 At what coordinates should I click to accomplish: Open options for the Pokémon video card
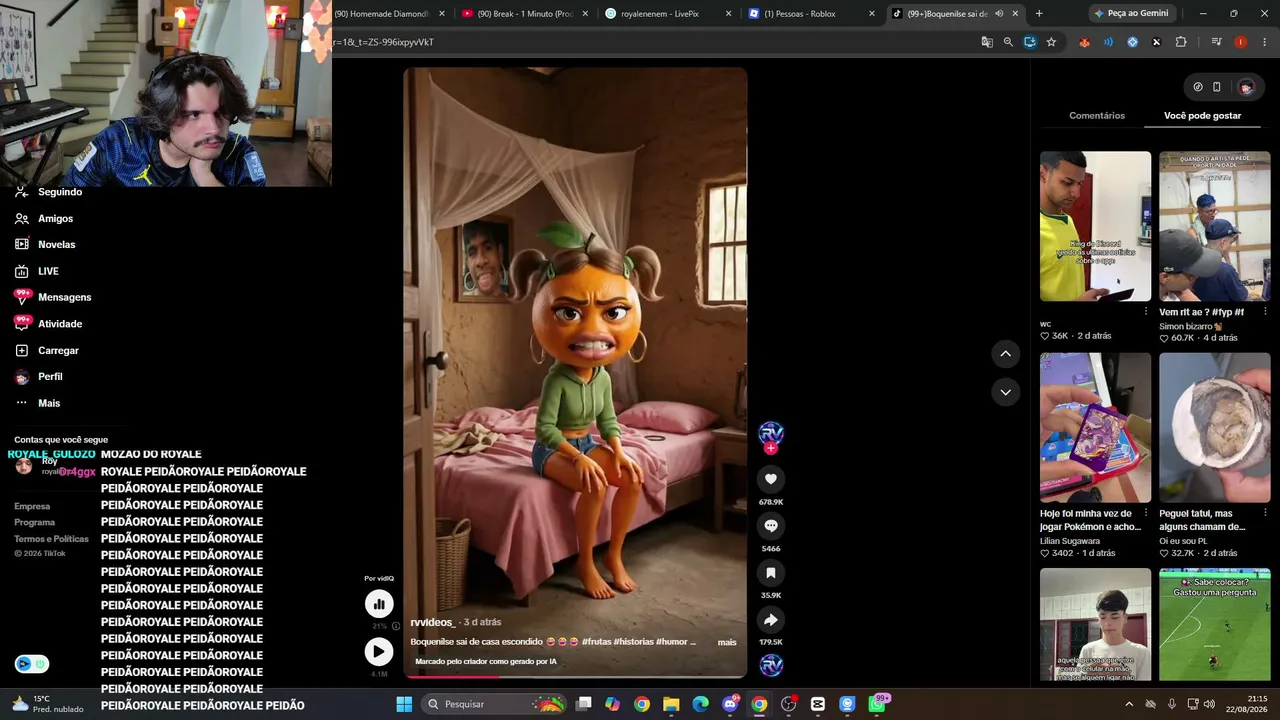1146,513
